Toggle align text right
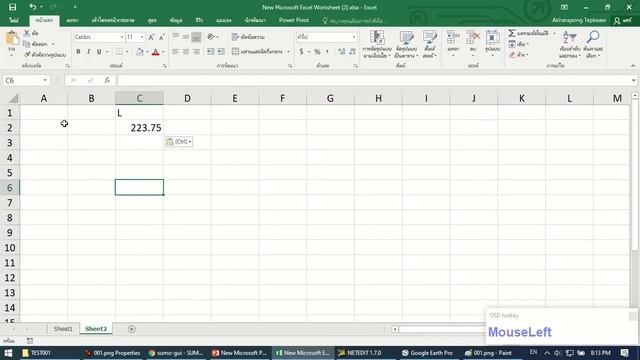This screenshot has height=360, width=640. [196, 52]
